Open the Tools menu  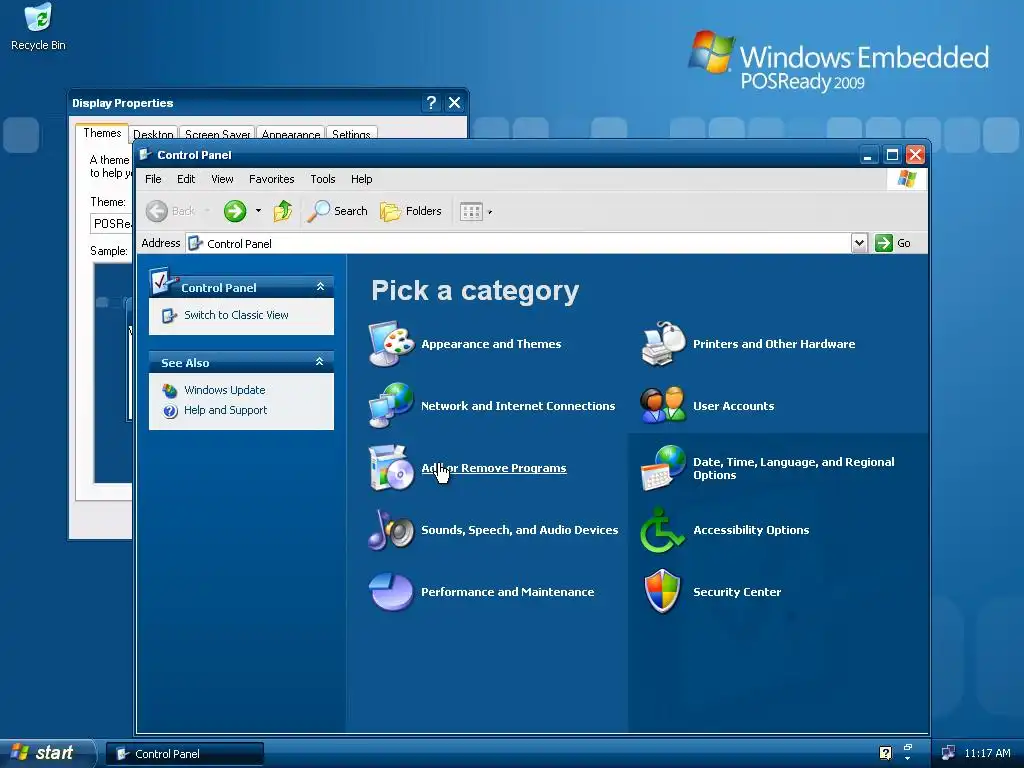tap(323, 179)
